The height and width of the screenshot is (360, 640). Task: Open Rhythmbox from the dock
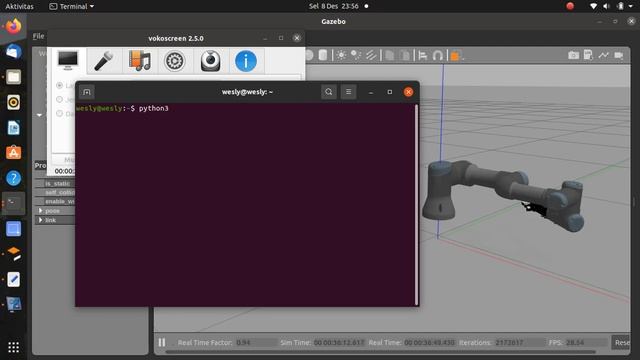13,102
